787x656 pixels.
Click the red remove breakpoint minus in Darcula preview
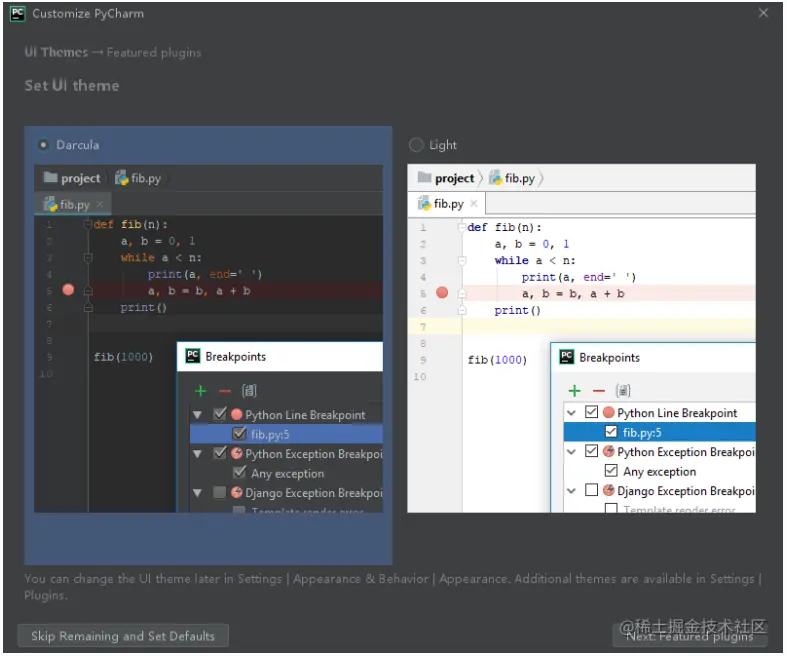[224, 391]
